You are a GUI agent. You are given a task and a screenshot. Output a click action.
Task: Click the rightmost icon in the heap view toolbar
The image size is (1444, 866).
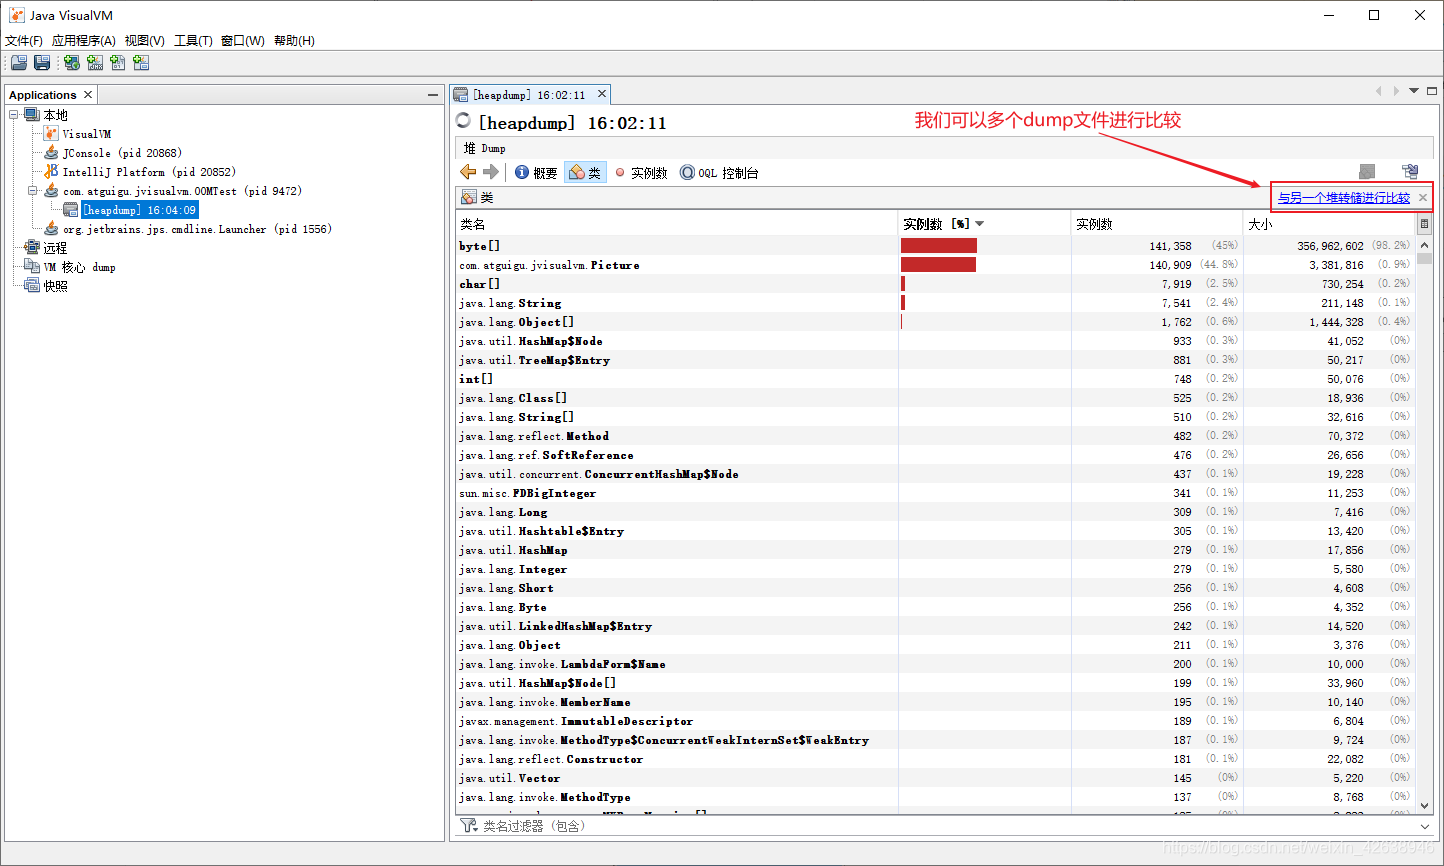[1410, 172]
